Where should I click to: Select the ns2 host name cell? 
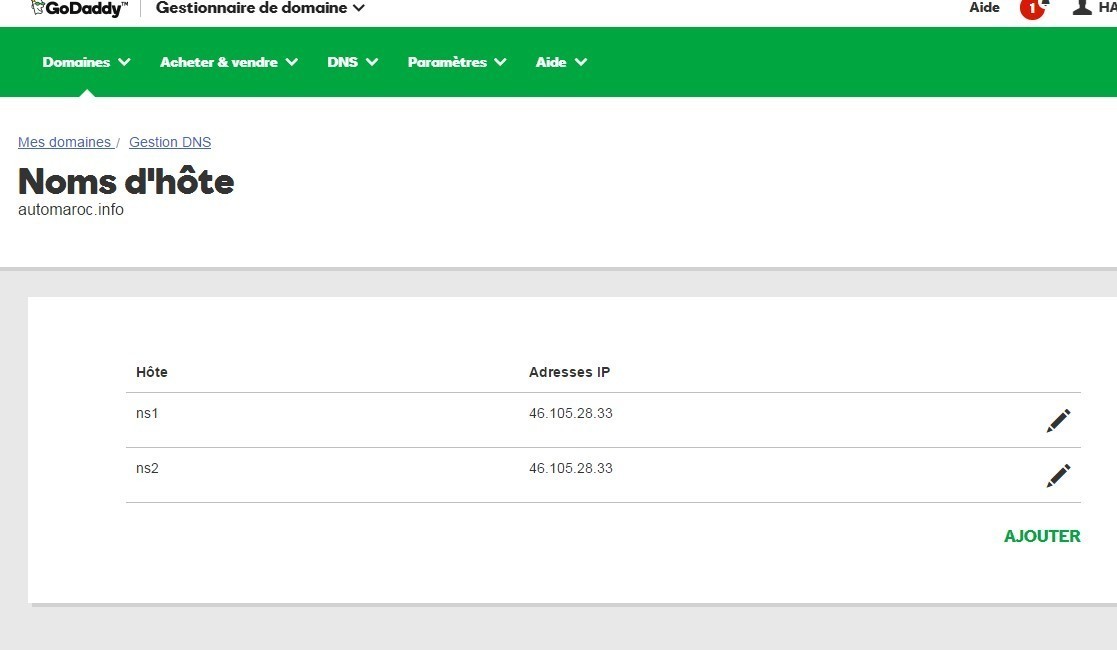click(x=147, y=468)
